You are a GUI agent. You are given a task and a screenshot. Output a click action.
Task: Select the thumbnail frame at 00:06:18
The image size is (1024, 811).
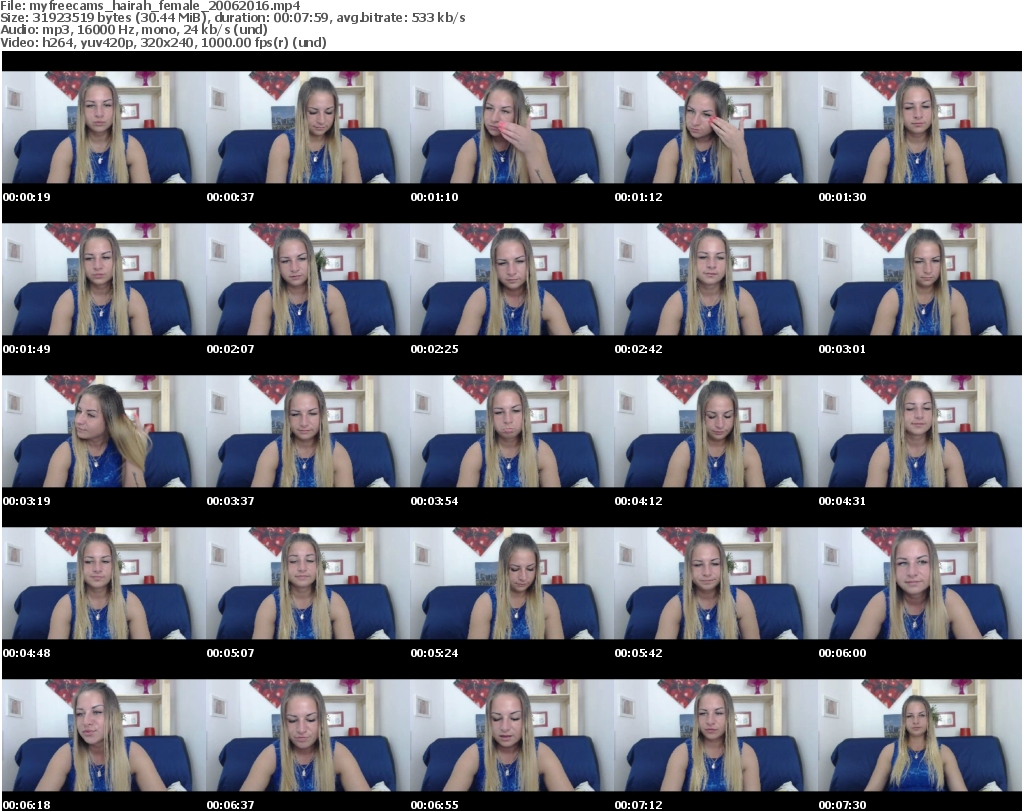(x=104, y=736)
